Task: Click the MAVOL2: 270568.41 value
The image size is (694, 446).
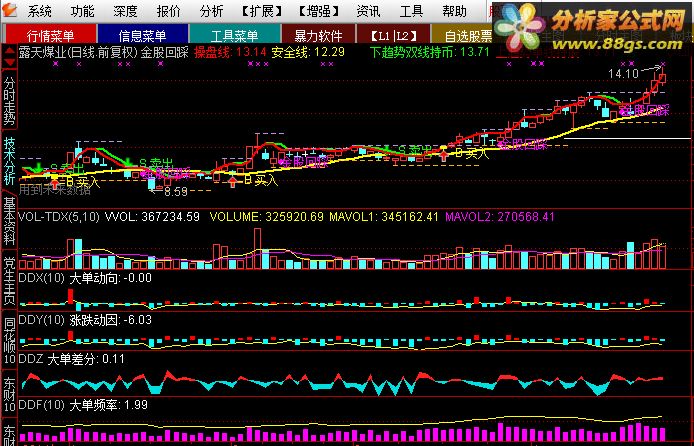Action: tap(500, 217)
